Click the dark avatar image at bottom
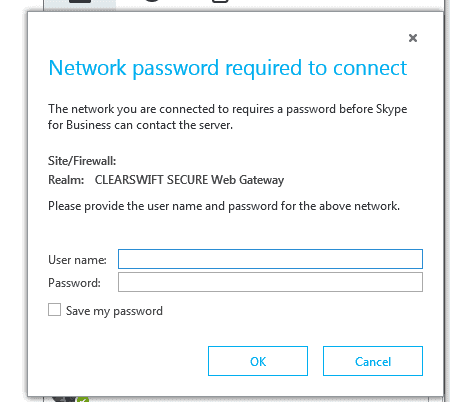This screenshot has width=450, height=402. [x=64, y=399]
